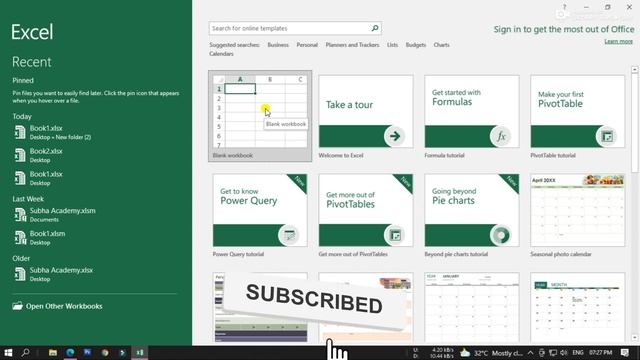Image resolution: width=640 pixels, height=360 pixels.
Task: Open the Take a tour template
Action: [366, 111]
